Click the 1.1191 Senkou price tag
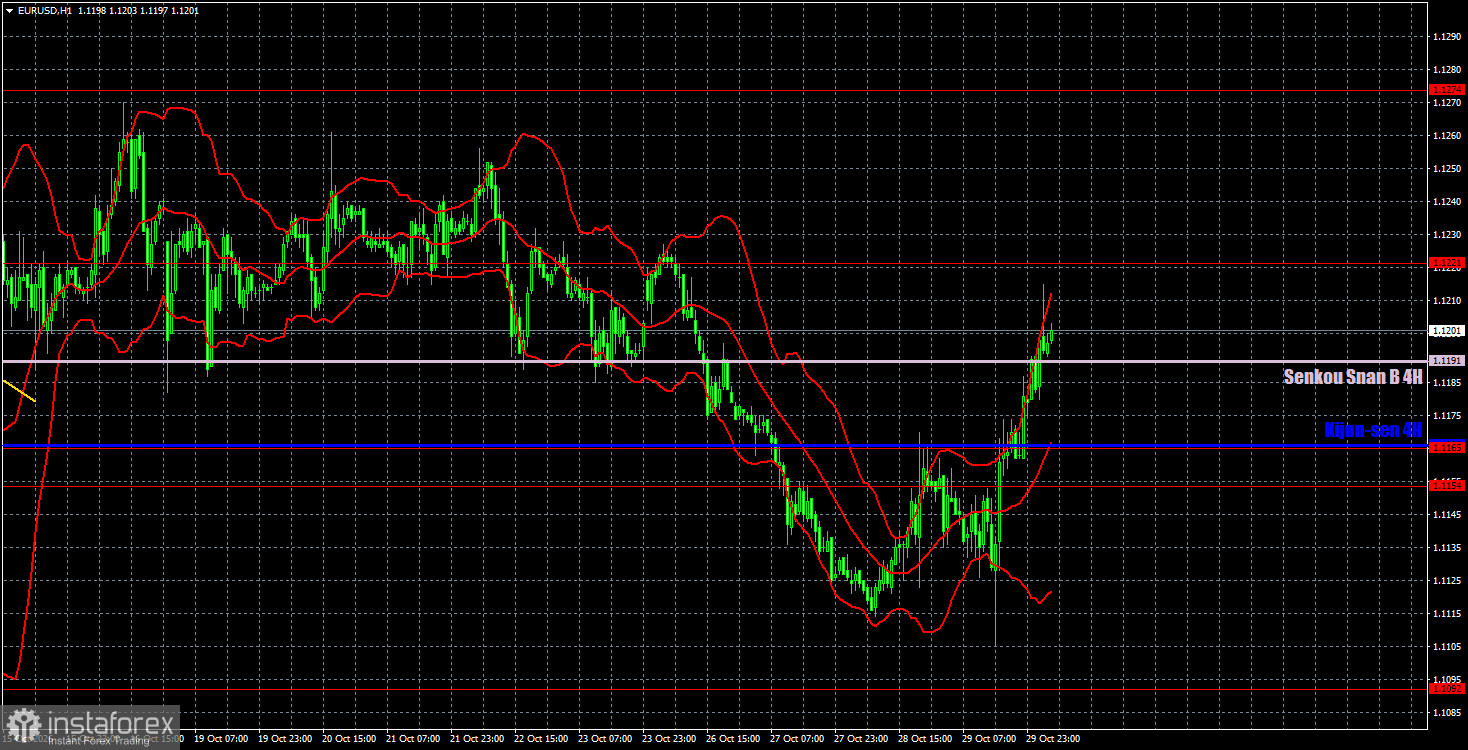1468x750 pixels. tap(1447, 361)
